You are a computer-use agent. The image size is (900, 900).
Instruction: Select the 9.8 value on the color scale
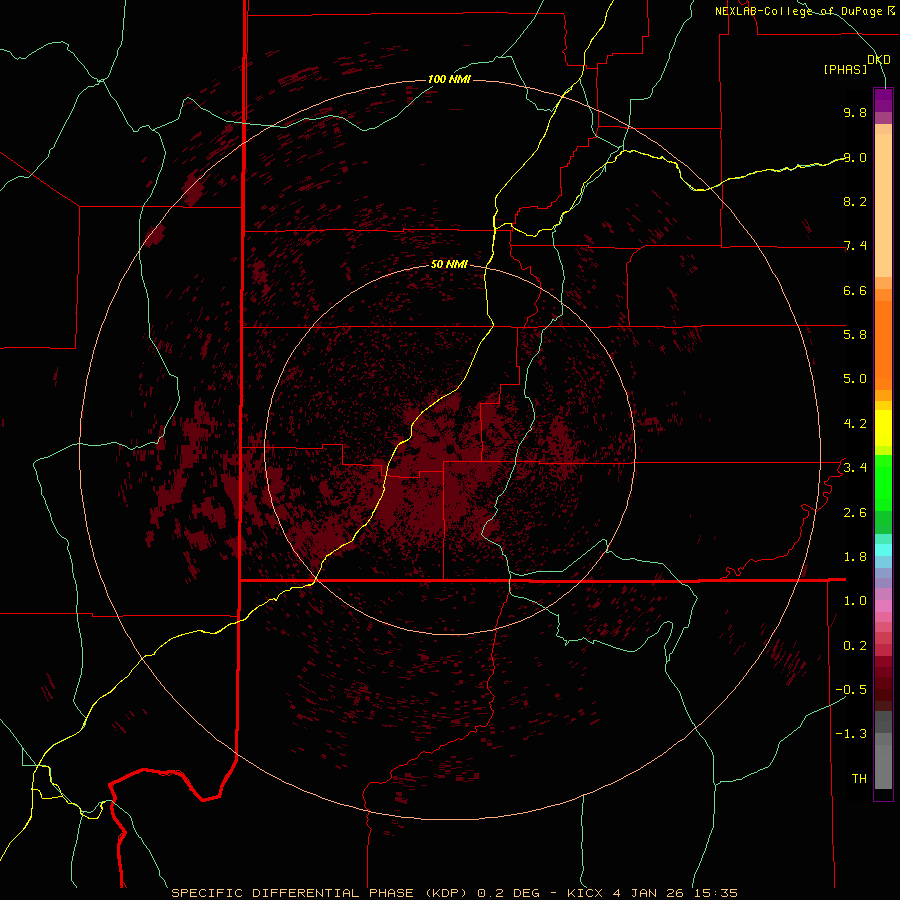point(855,112)
